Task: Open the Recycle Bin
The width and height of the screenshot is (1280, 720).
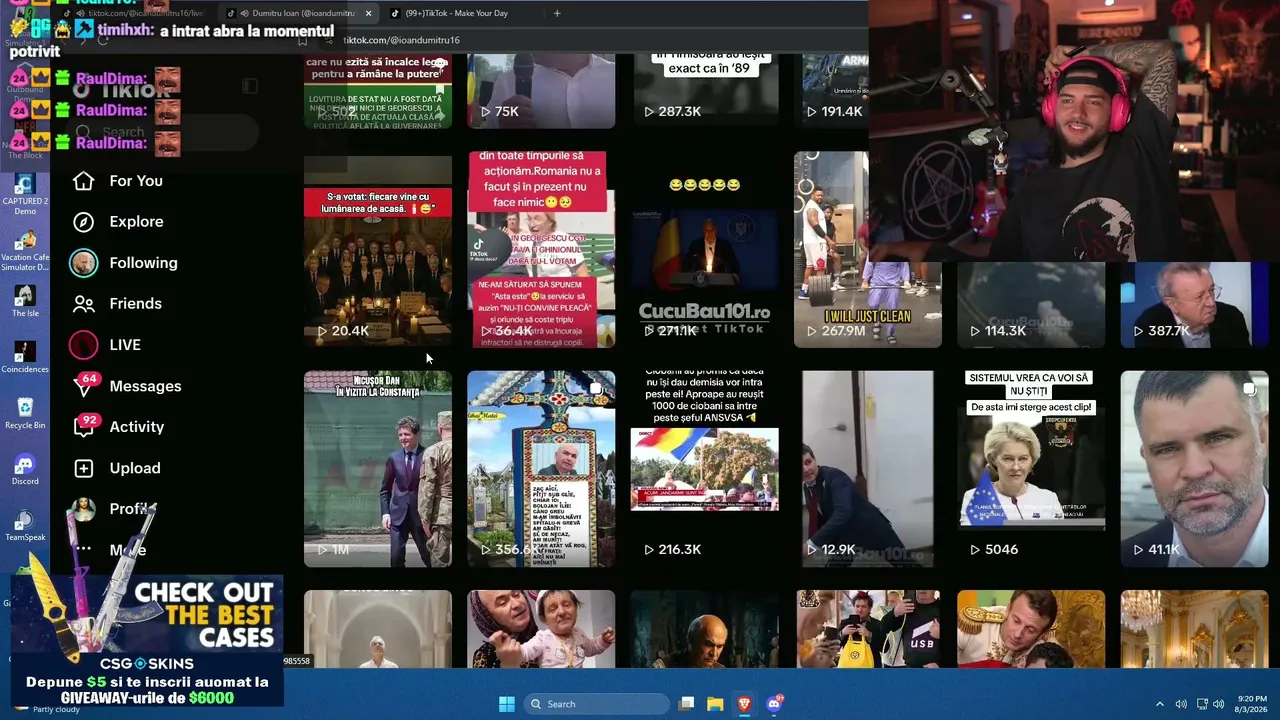Action: [25, 413]
